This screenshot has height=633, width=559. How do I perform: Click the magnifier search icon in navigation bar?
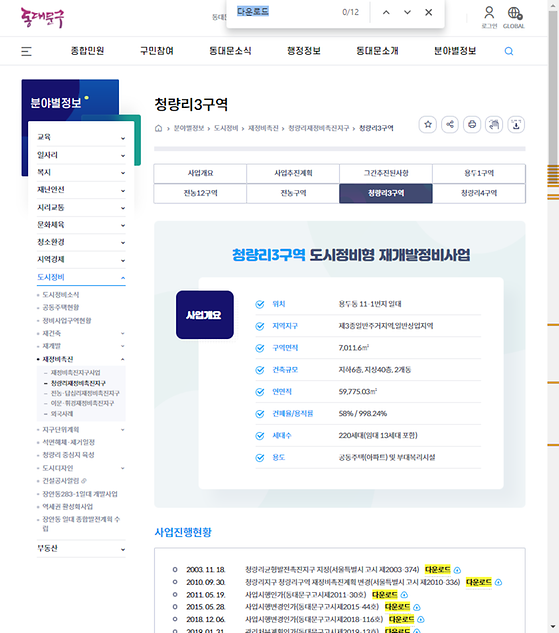509,51
